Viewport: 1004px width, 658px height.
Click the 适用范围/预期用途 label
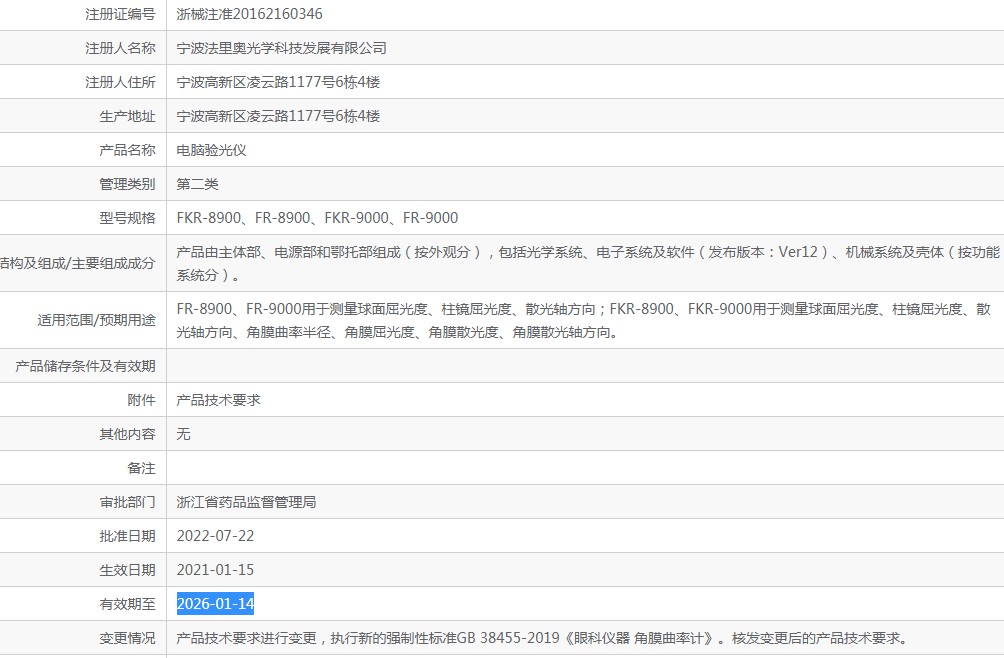tap(96, 320)
